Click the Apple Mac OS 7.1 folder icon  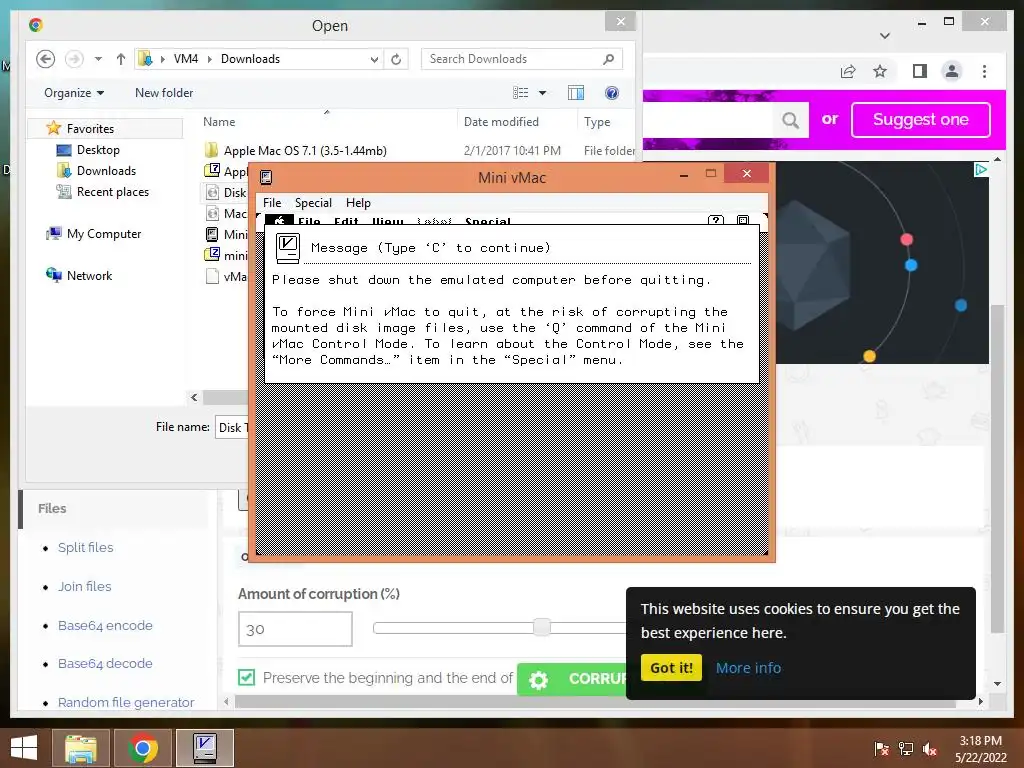[x=212, y=150]
